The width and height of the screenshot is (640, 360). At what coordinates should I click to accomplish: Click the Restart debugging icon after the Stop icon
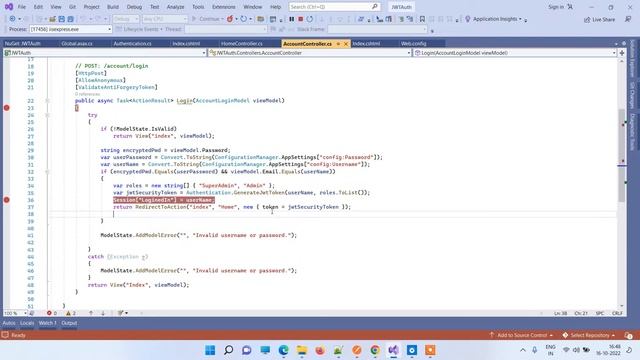(310, 19)
